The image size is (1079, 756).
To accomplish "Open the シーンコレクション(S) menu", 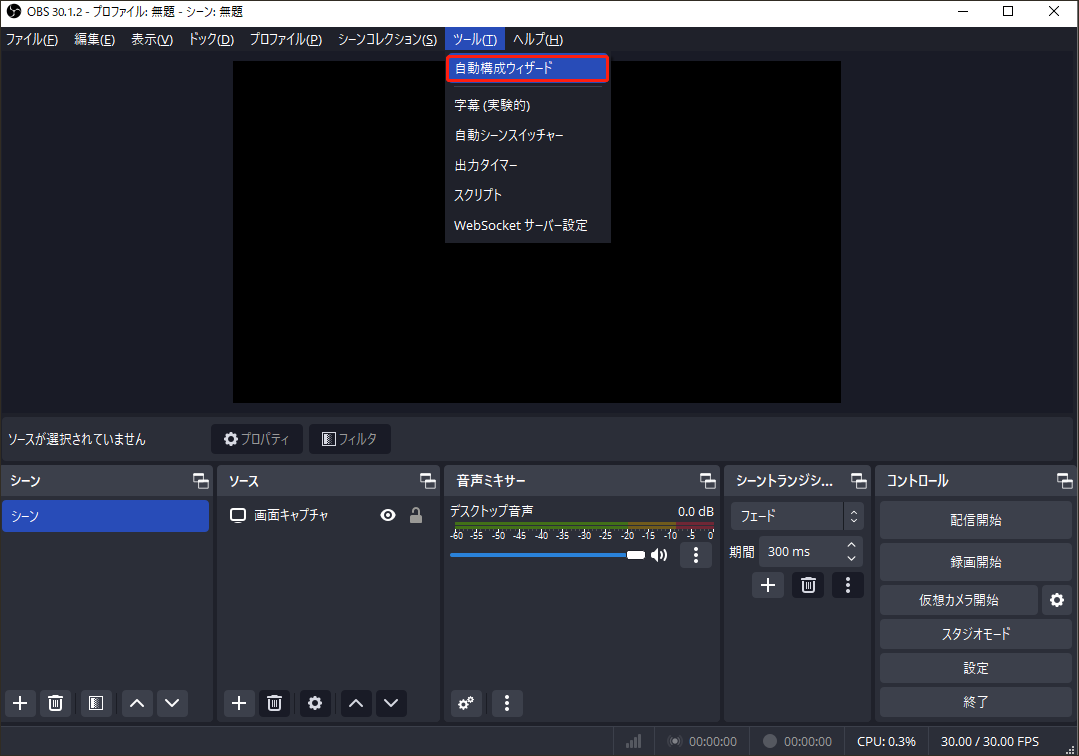I will point(387,39).
